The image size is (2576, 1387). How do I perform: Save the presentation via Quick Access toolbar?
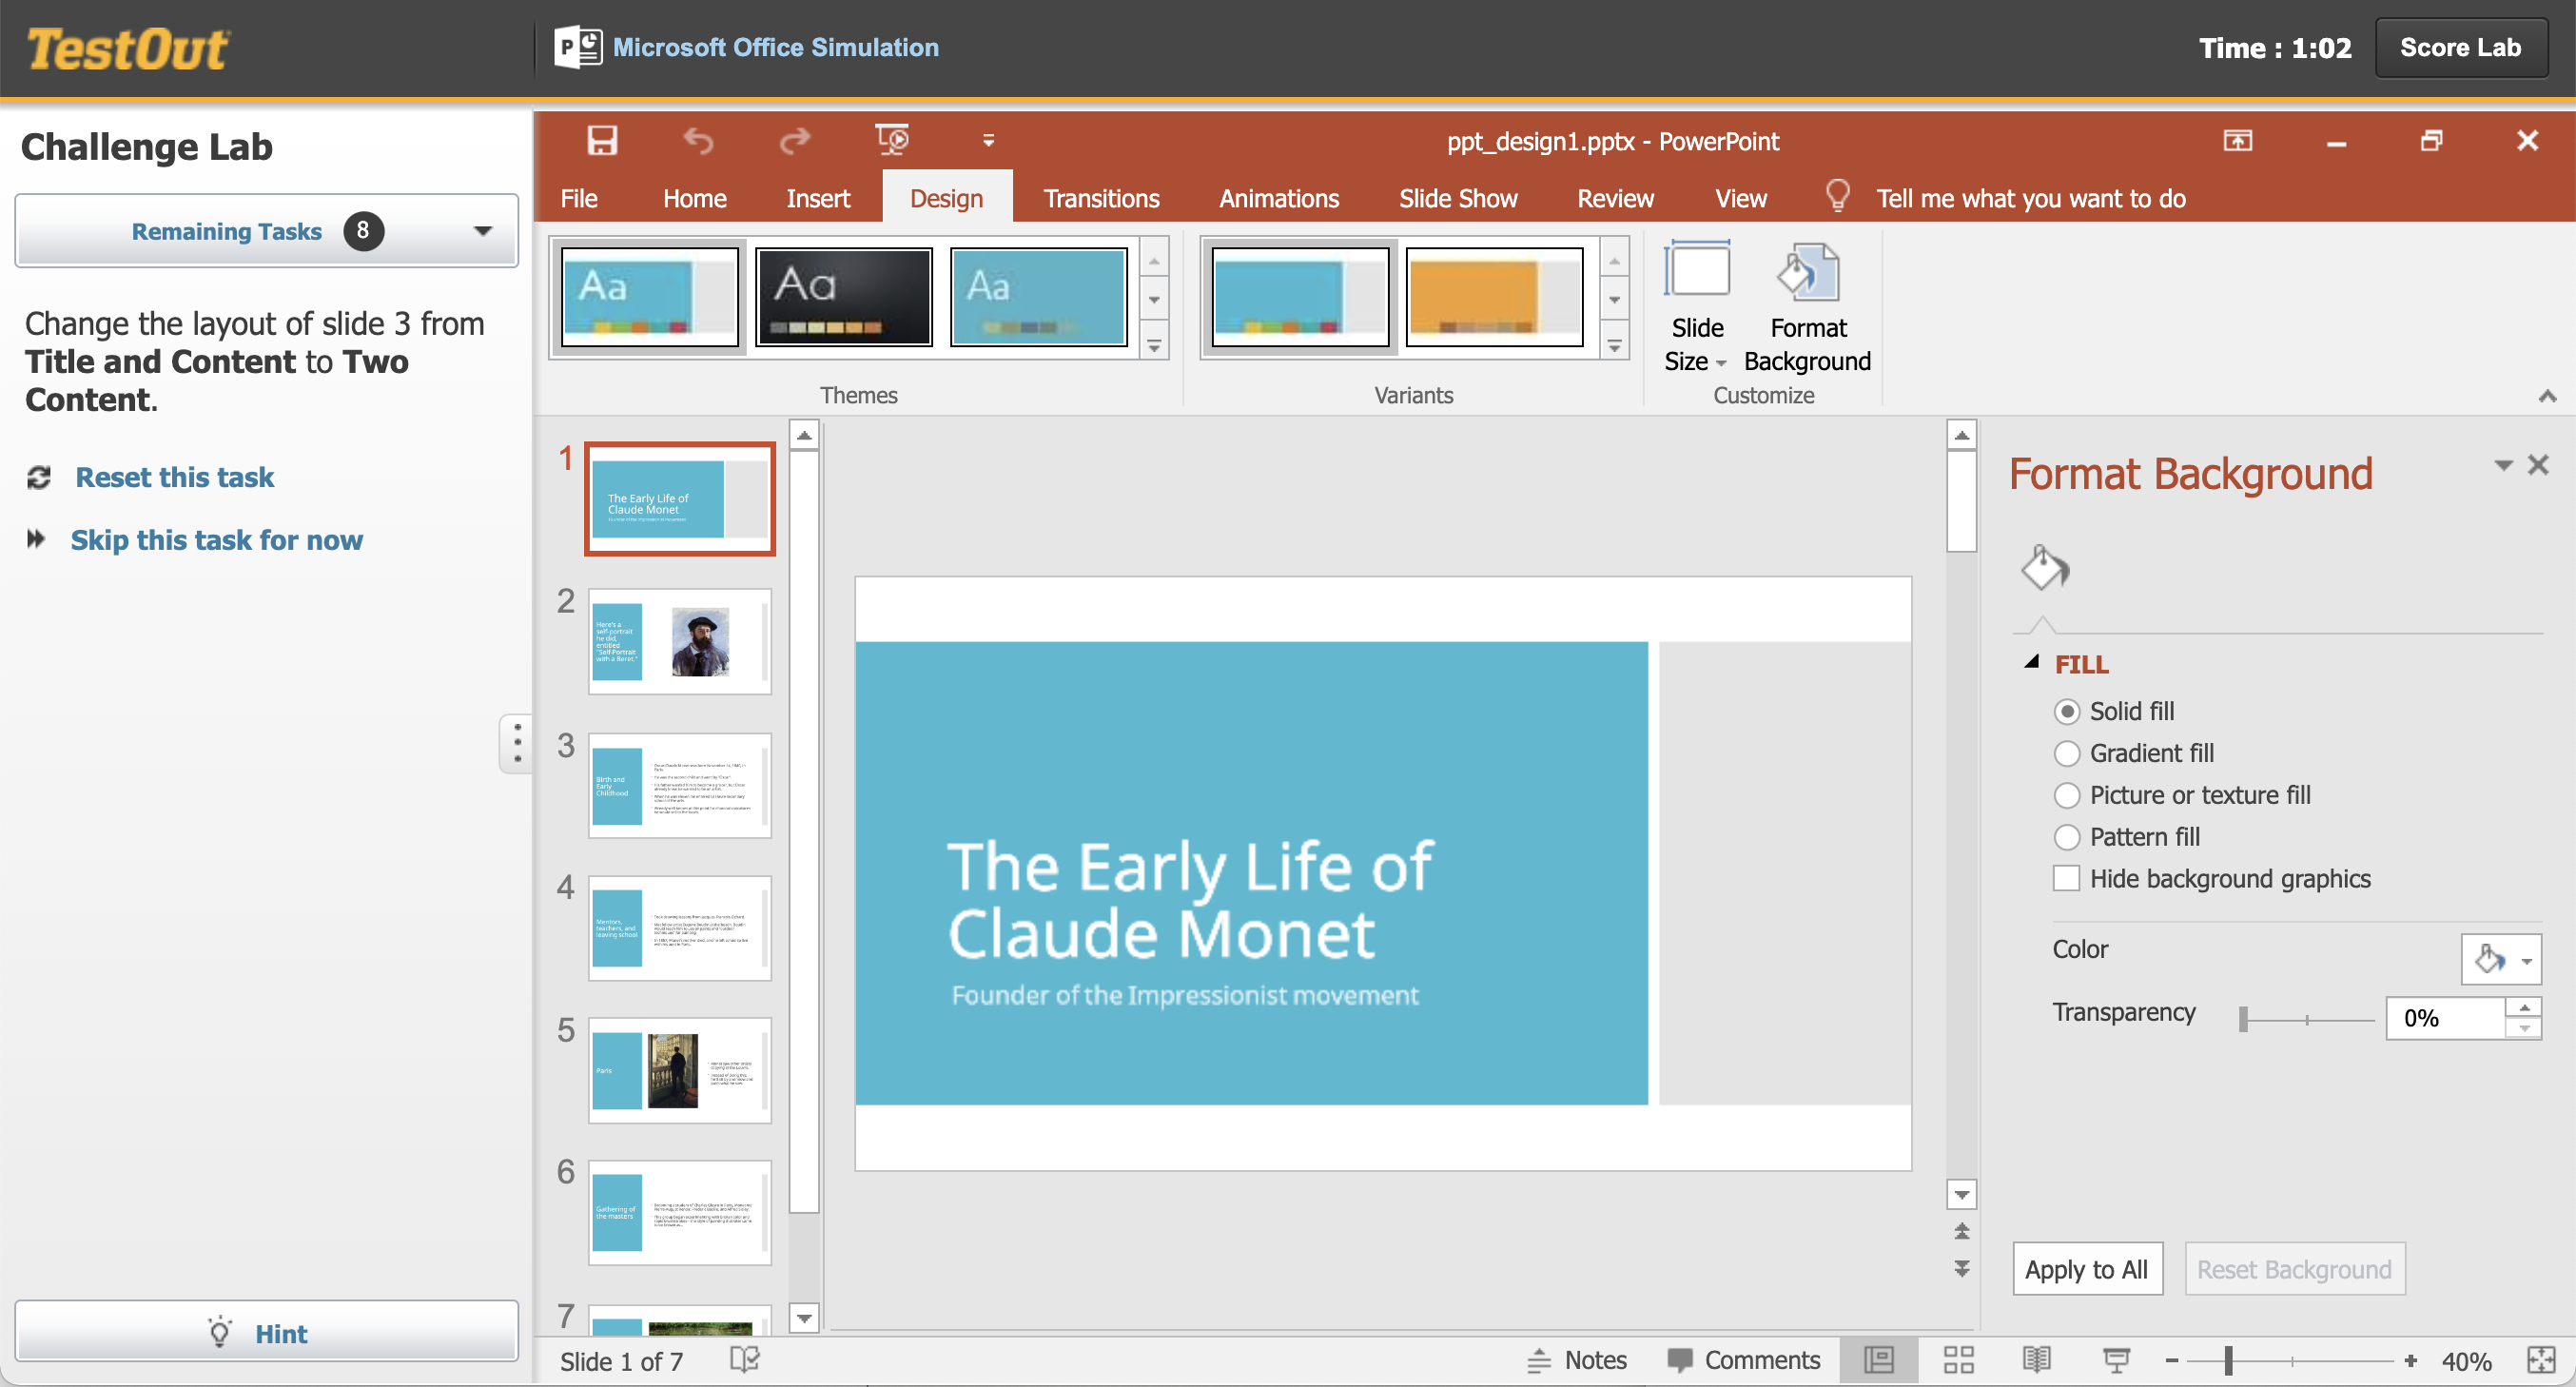pos(600,140)
